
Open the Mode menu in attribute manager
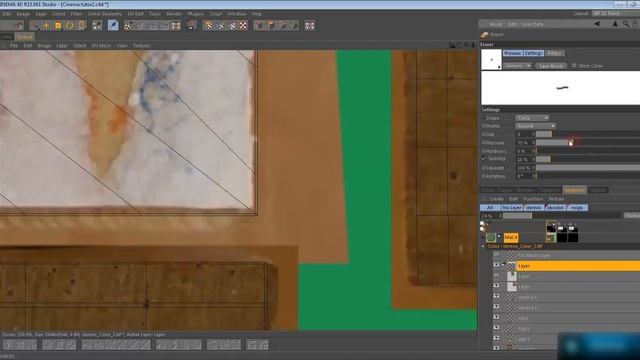pyautogui.click(x=496, y=24)
